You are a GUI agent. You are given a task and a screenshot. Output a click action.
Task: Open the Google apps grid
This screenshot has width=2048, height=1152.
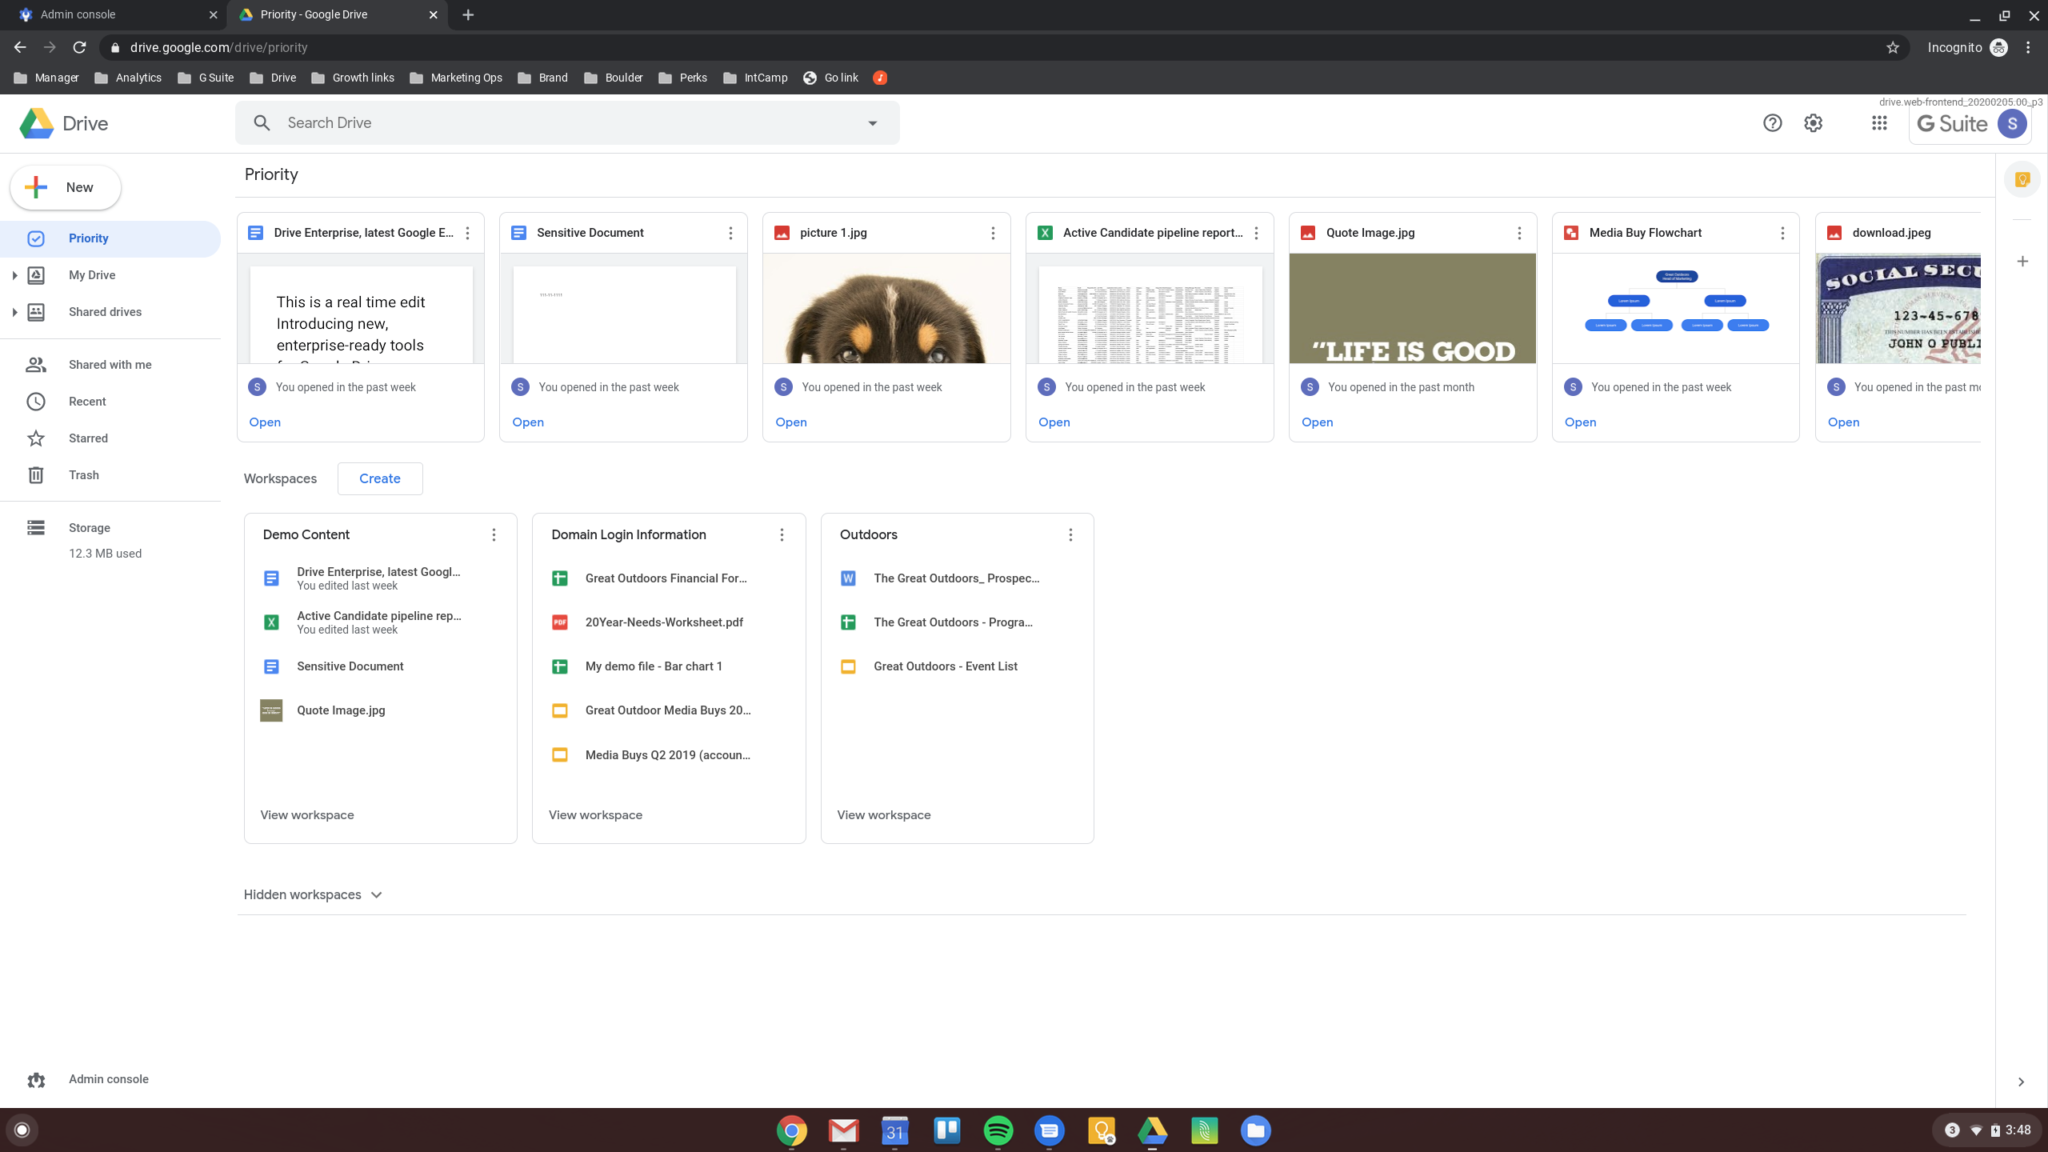tap(1879, 123)
